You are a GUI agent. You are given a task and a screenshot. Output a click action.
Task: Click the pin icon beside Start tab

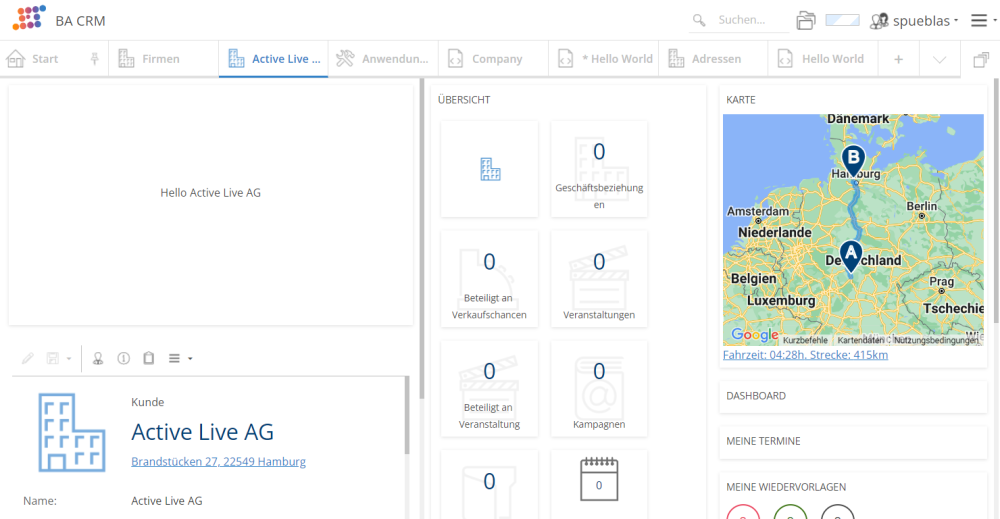(x=95, y=59)
